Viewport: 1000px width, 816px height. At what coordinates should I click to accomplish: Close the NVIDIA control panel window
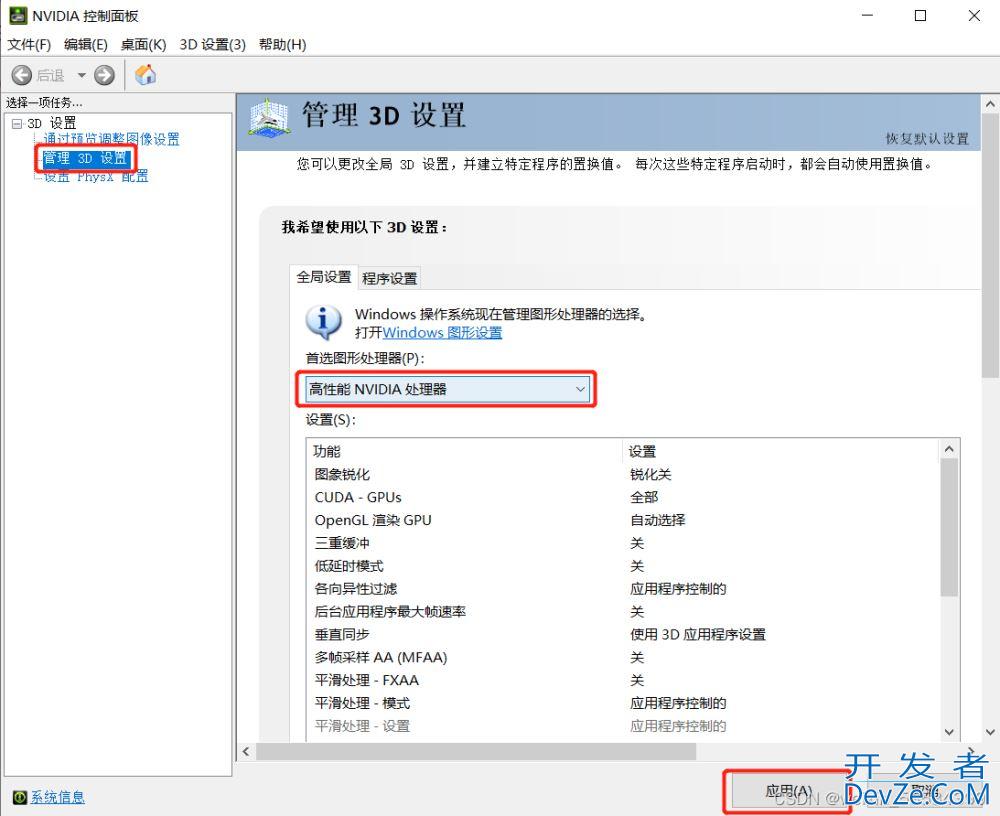(974, 15)
